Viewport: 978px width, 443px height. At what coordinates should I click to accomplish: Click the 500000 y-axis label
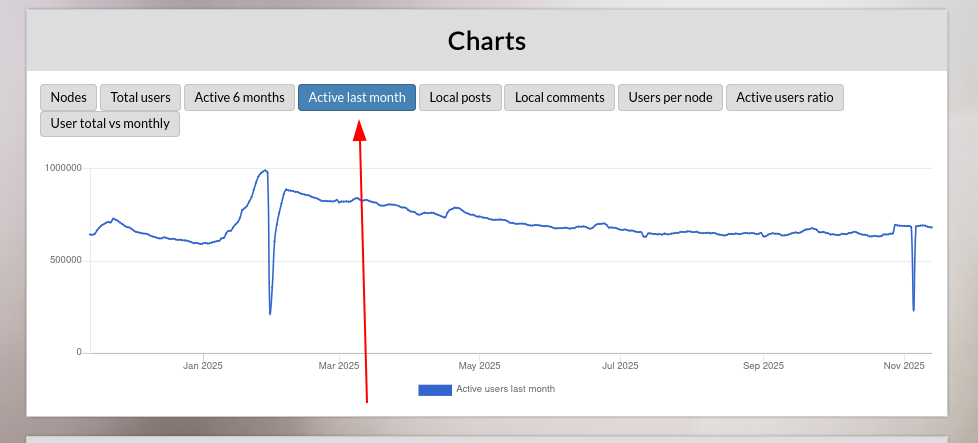click(x=64, y=261)
